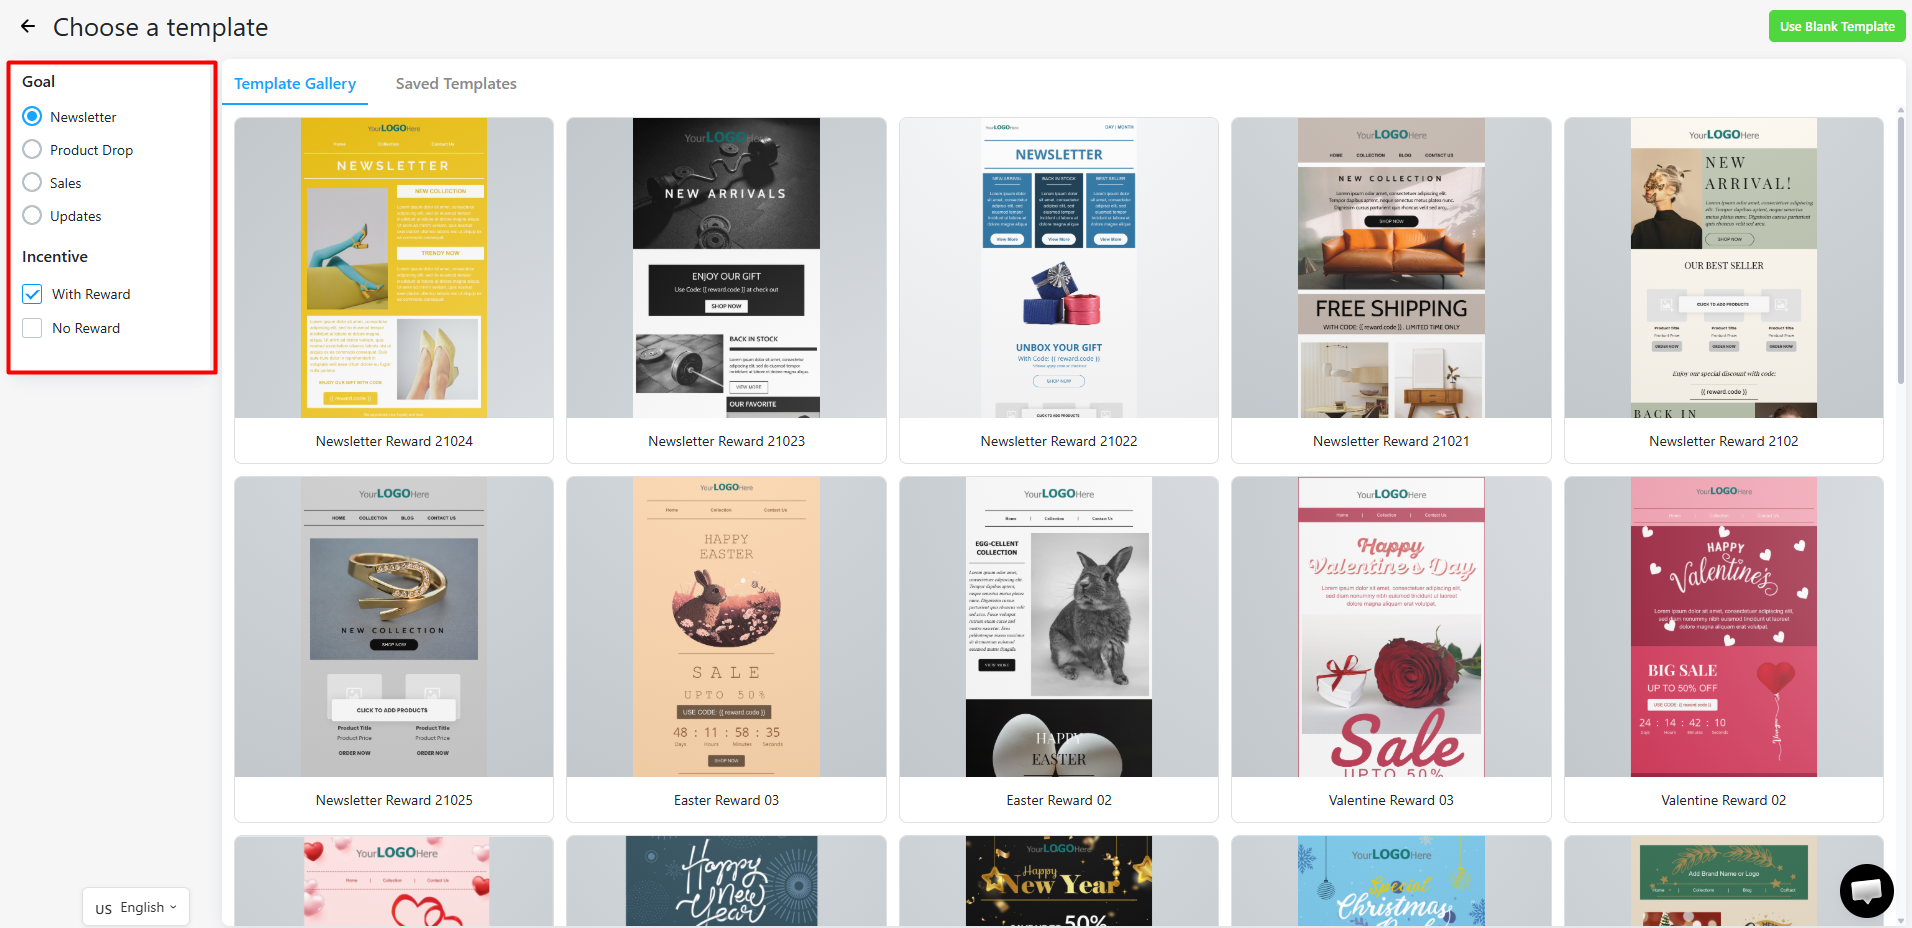Select the gold New Year 50% template
1912x928 pixels.
point(1059,881)
